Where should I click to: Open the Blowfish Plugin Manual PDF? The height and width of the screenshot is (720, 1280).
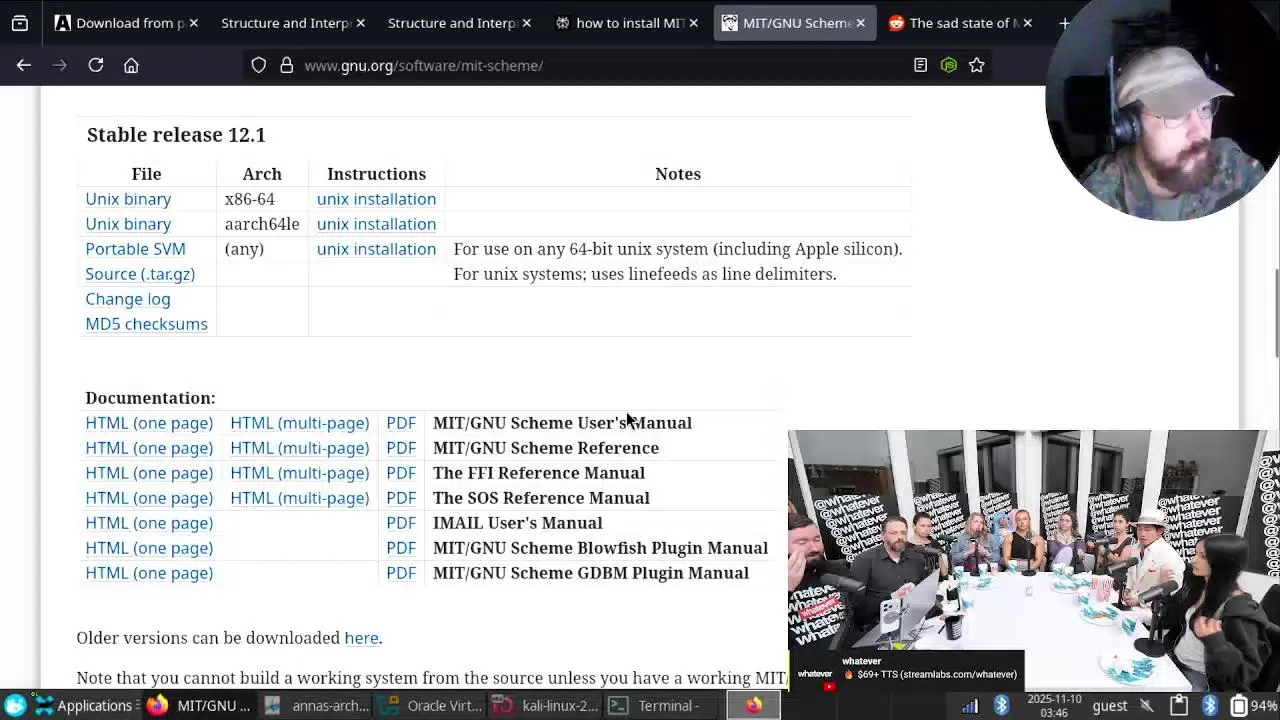[401, 548]
